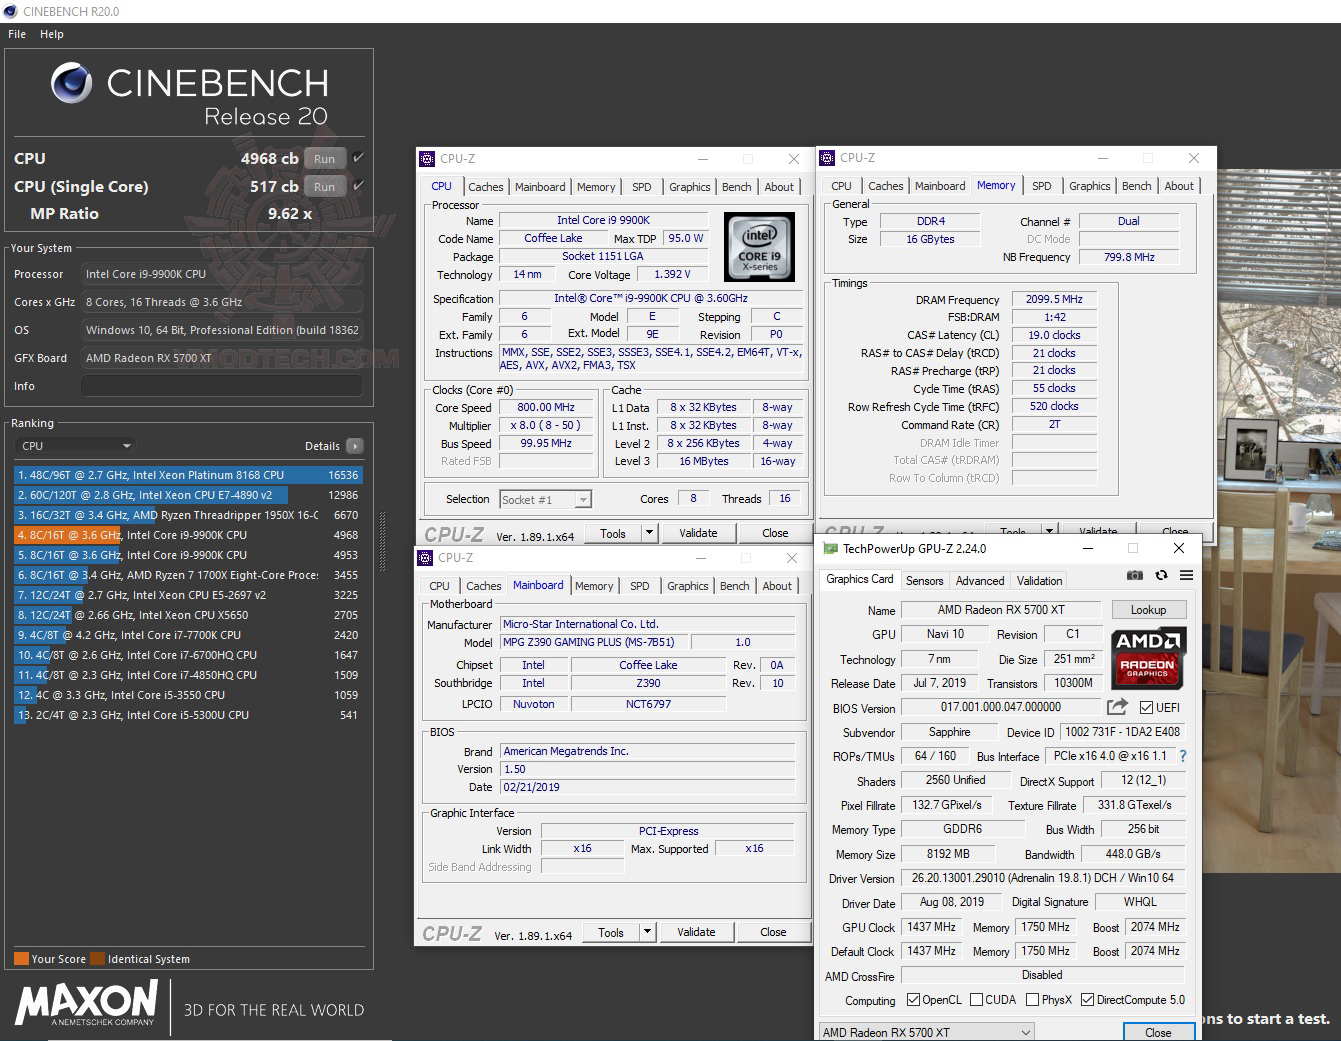Toggle the CPU test checkbox in Cinebench

click(x=358, y=158)
